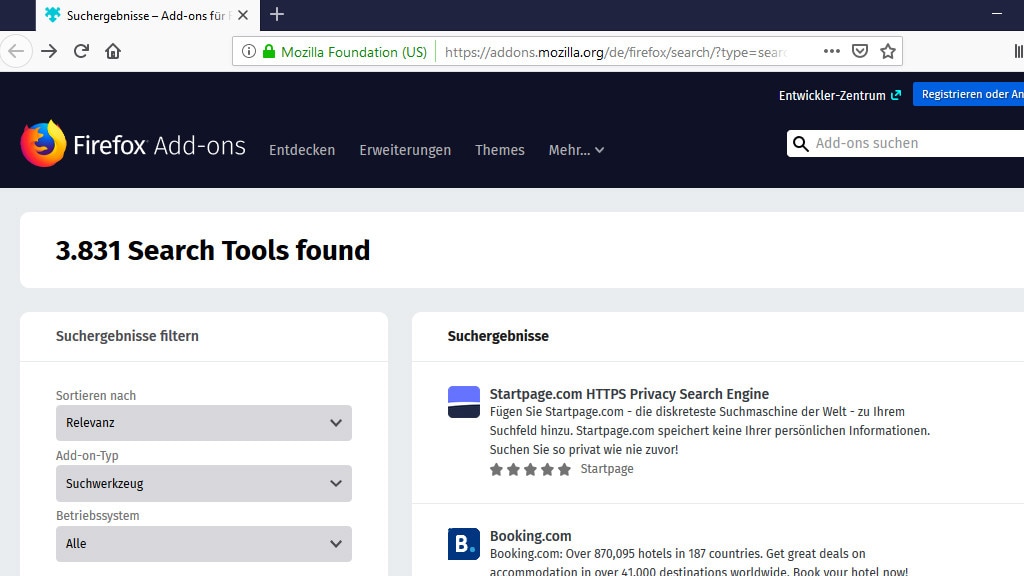Click the magnifier search icon
Screen dimensions: 1024x576
801,144
